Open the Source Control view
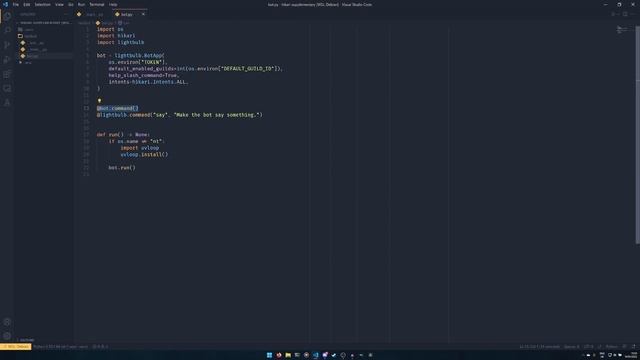Image resolution: width=640 pixels, height=360 pixels. click(x=7, y=45)
